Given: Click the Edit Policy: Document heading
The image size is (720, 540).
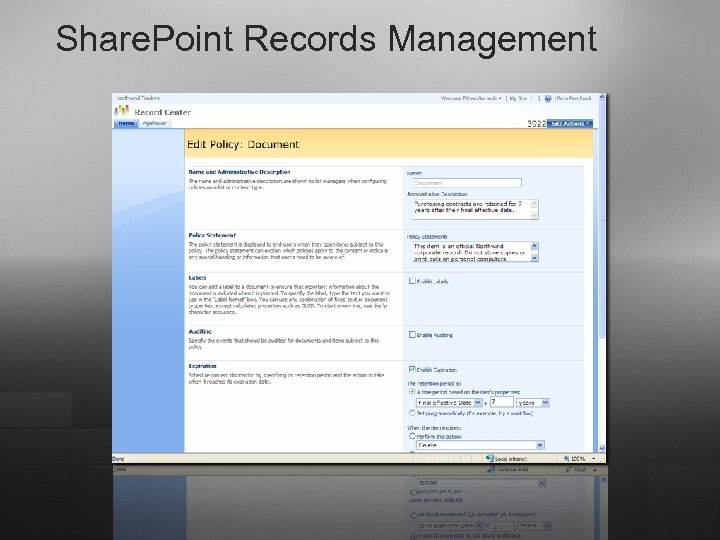Looking at the screenshot, I should coord(243,144).
